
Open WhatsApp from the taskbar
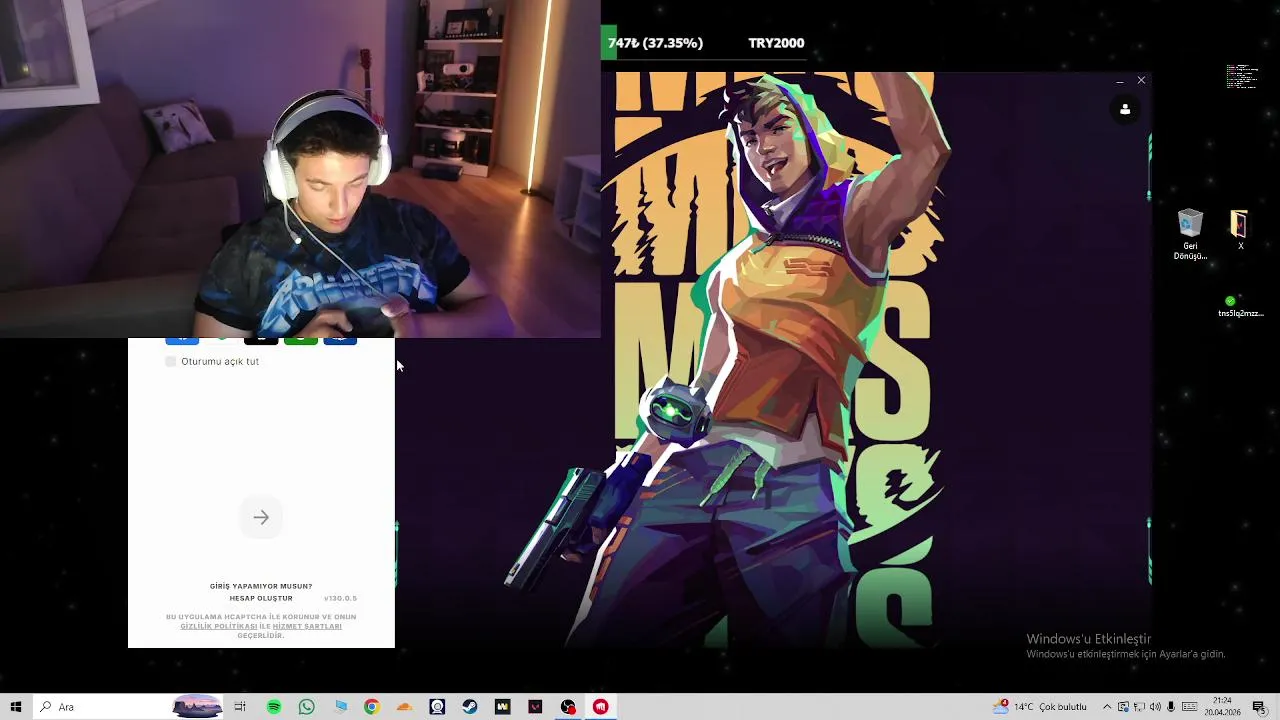coord(306,707)
